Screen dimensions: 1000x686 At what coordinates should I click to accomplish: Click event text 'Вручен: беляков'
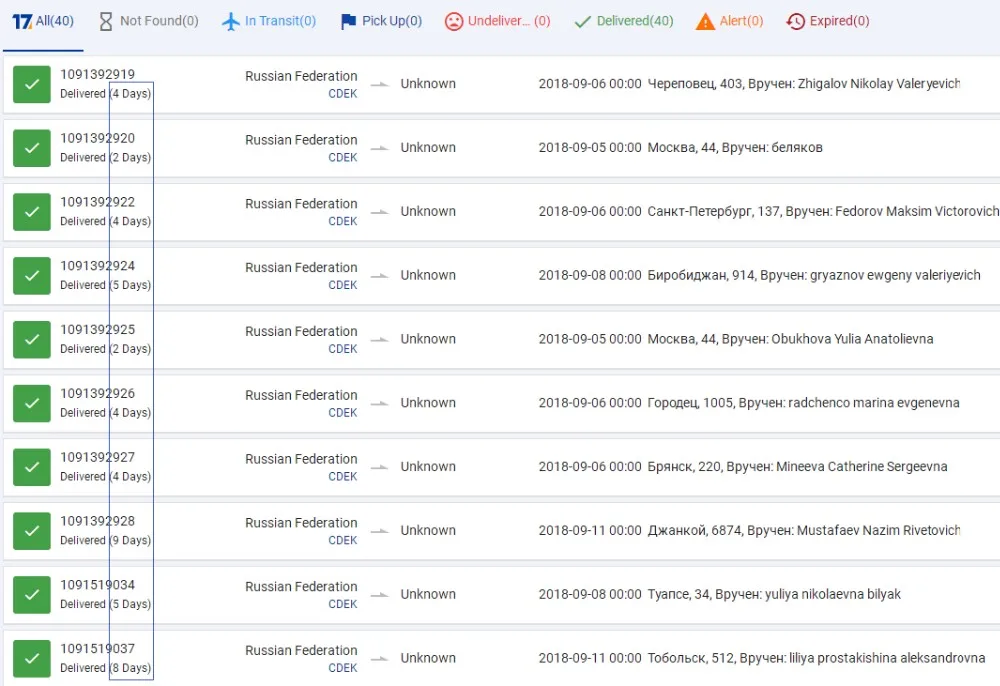[x=772, y=148]
